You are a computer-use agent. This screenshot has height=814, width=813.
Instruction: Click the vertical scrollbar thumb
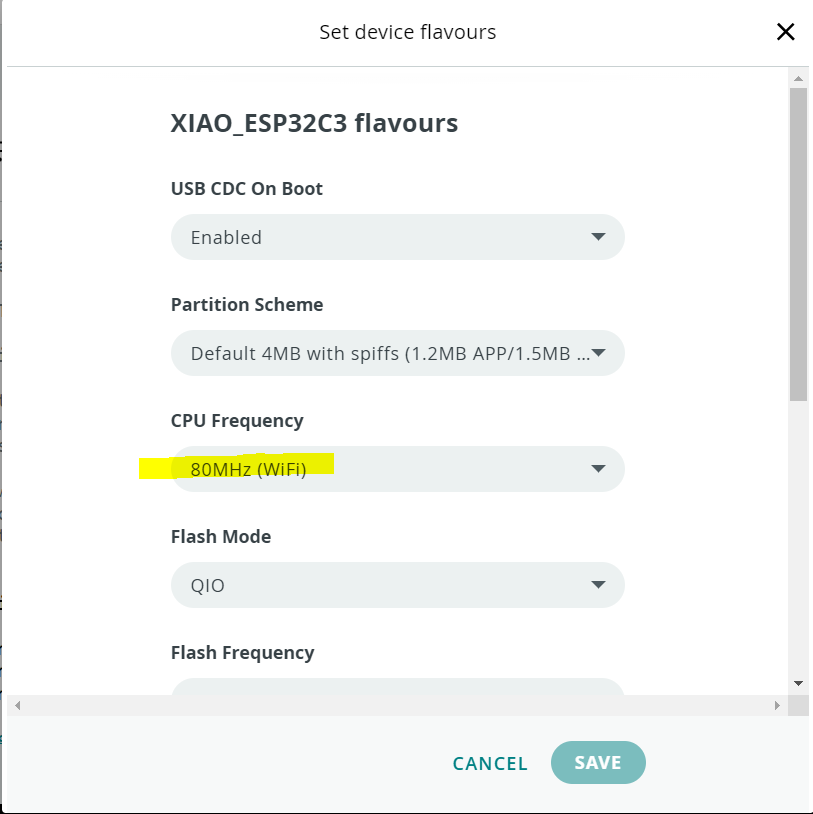[x=798, y=244]
